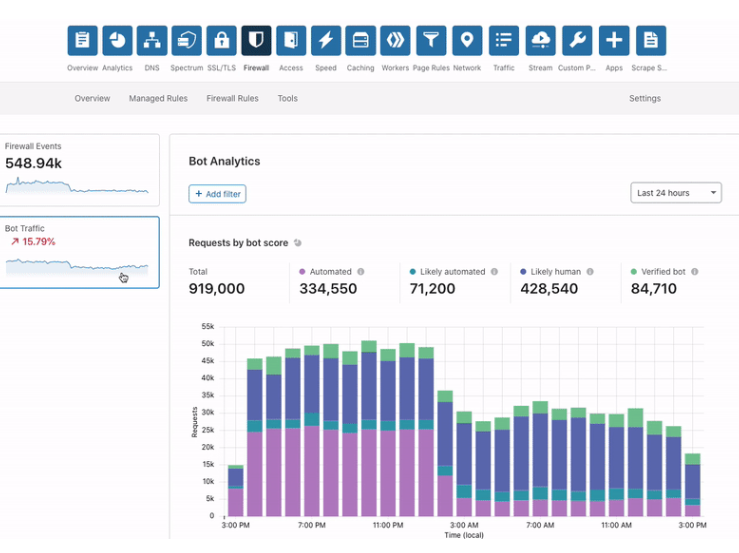Click the Total value 919,000

pyautogui.click(x=217, y=289)
